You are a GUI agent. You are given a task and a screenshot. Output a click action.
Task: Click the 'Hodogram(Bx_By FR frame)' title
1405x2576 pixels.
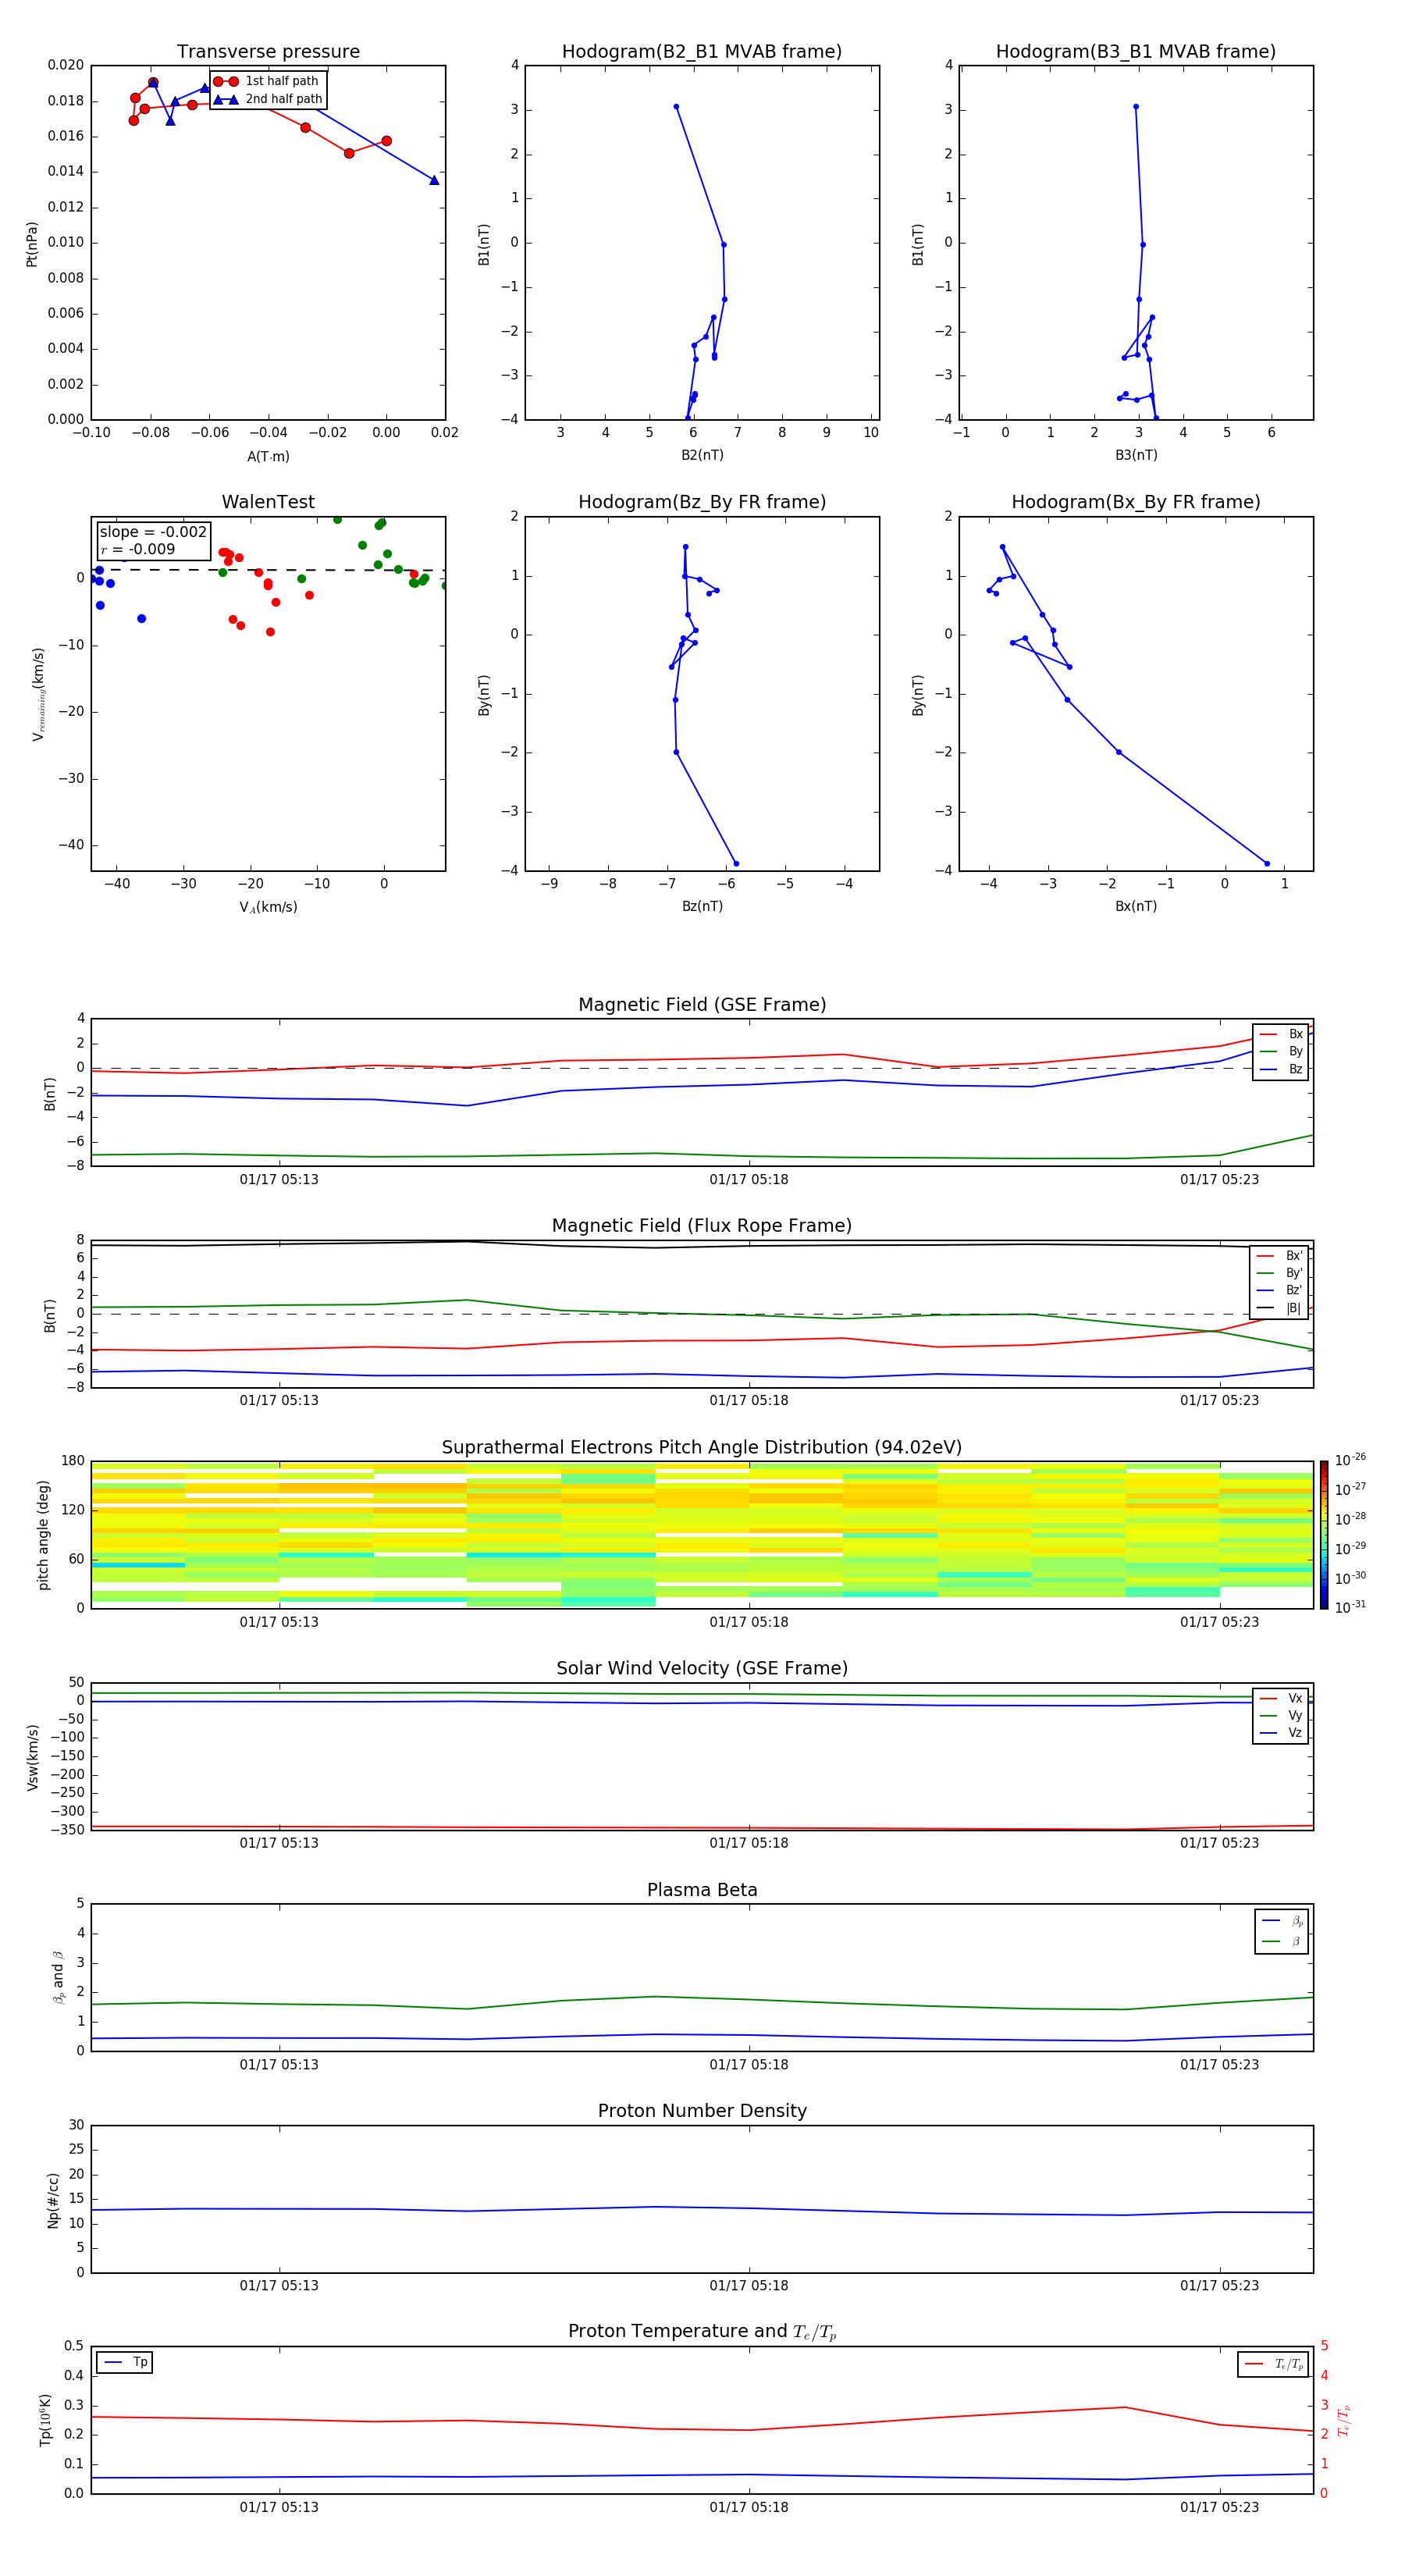pyautogui.click(x=1136, y=502)
